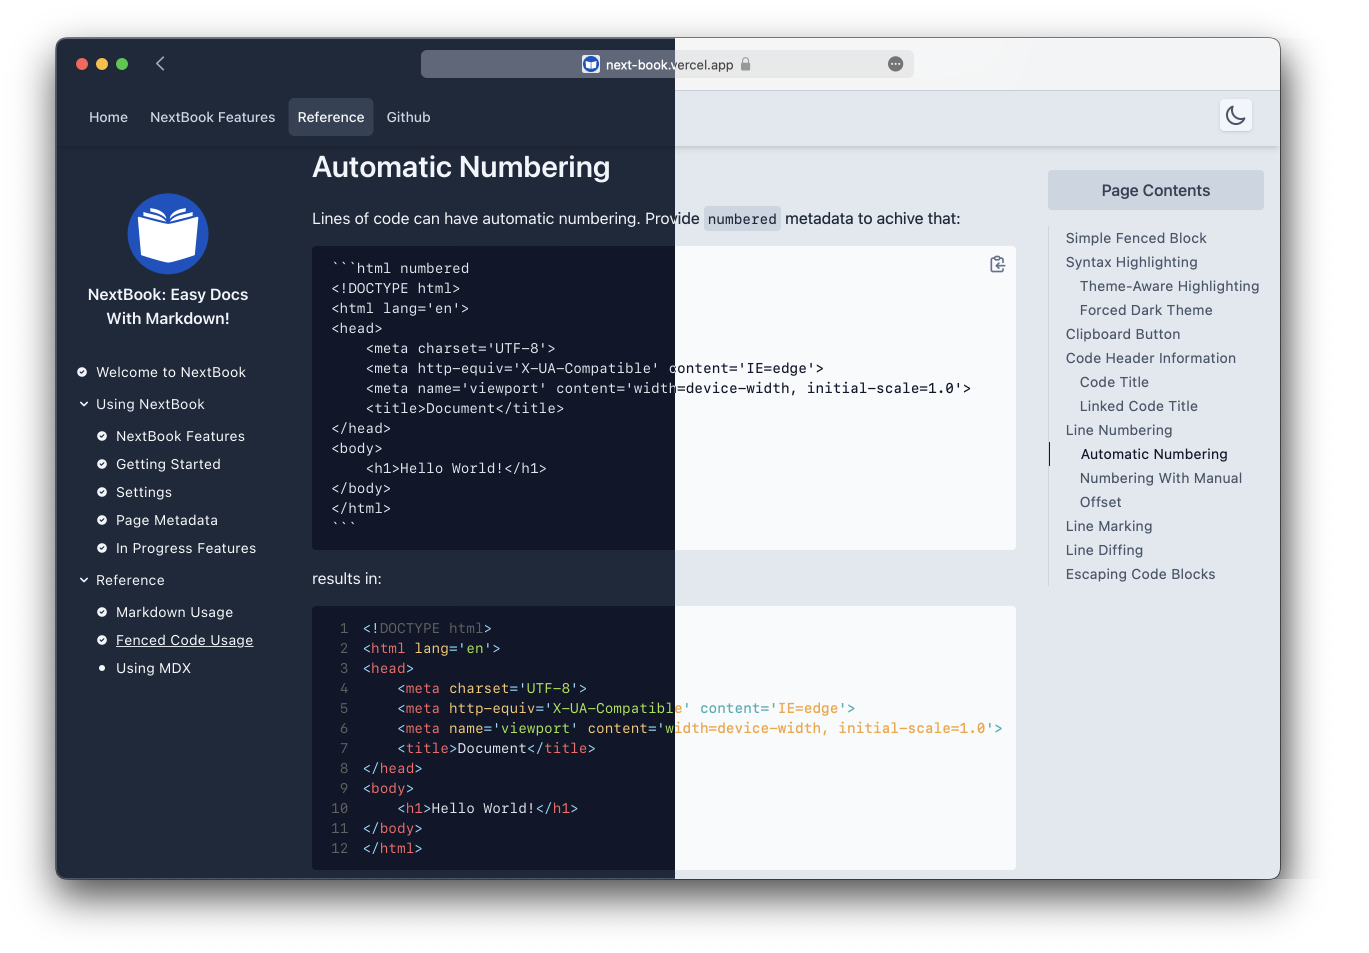Jump to Escaping Code Blocks section
The width and height of the screenshot is (1369, 953).
(1140, 574)
